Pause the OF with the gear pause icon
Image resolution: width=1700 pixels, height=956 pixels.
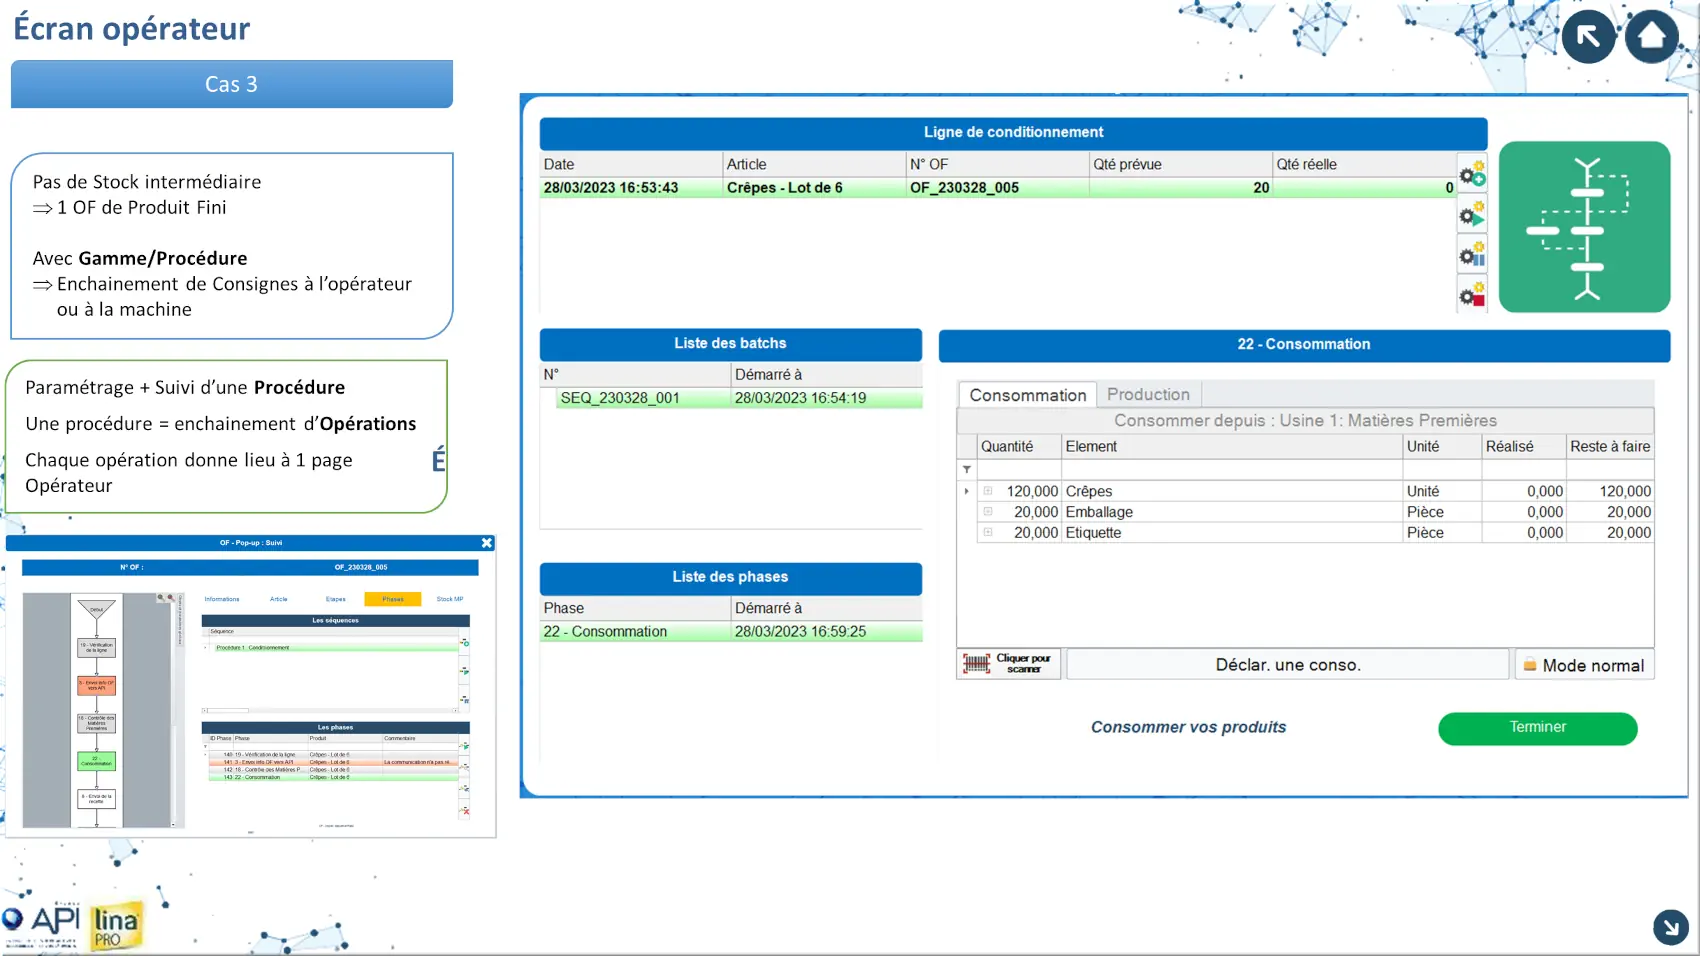click(1472, 255)
